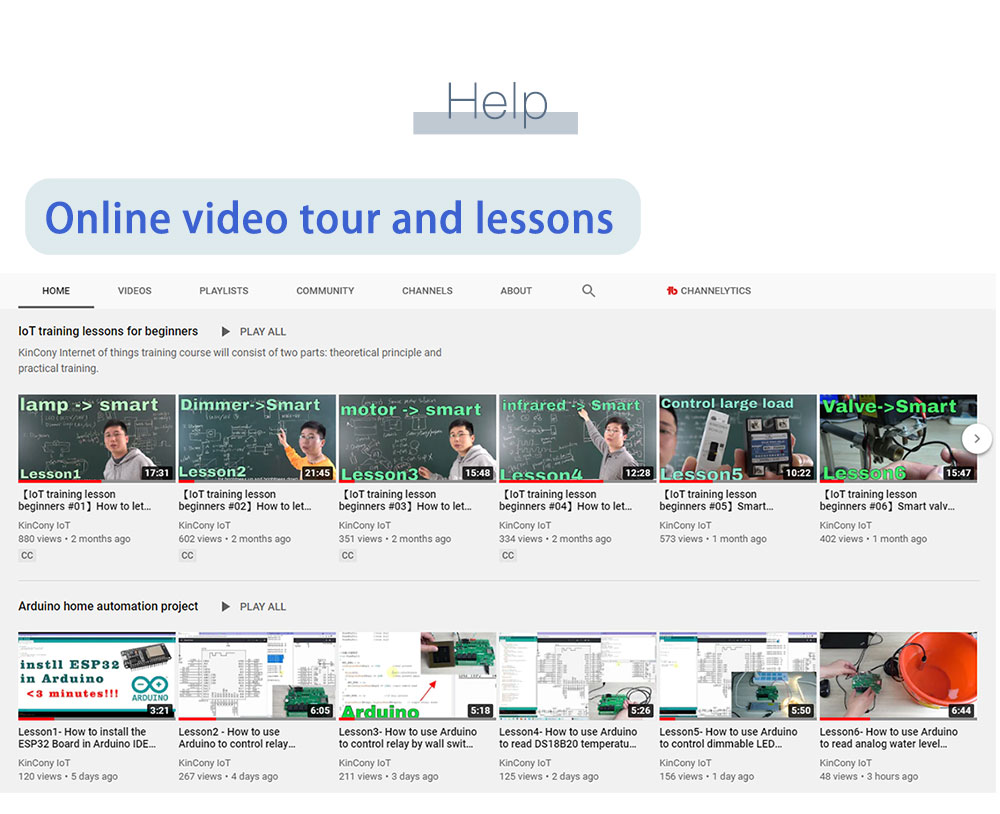Click CC badge under lesson #04 video
The image size is (1000, 814).
[x=508, y=556]
